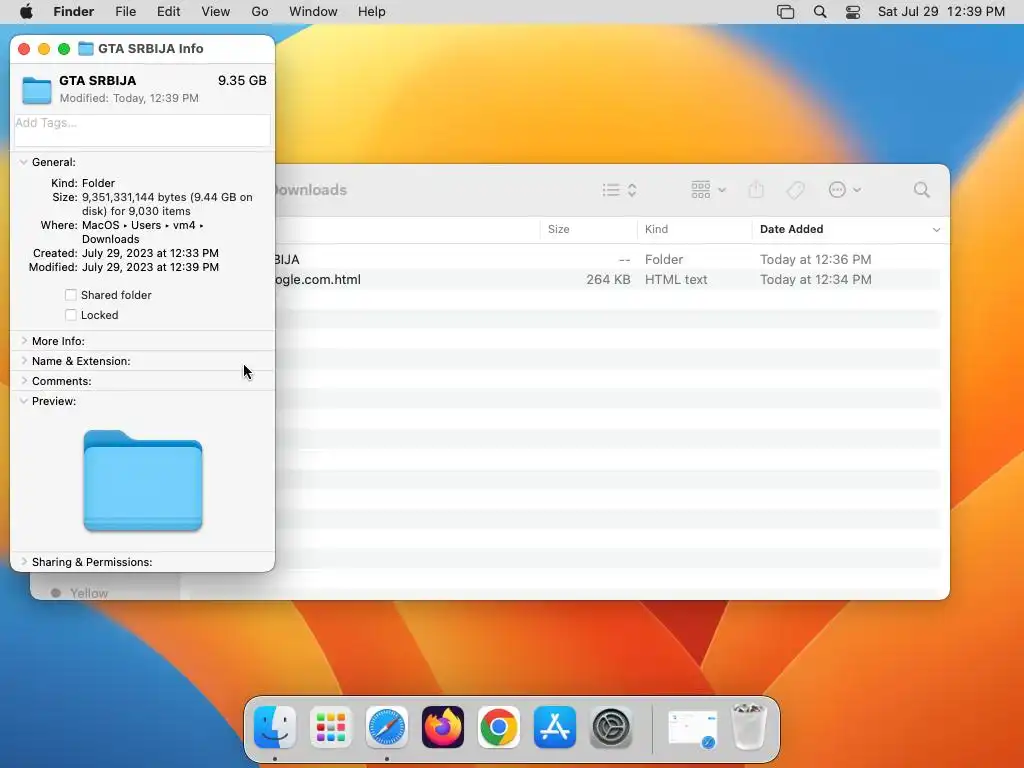This screenshot has width=1024, height=768.
Task: Open the Trash from the Dock
Action: [748, 726]
